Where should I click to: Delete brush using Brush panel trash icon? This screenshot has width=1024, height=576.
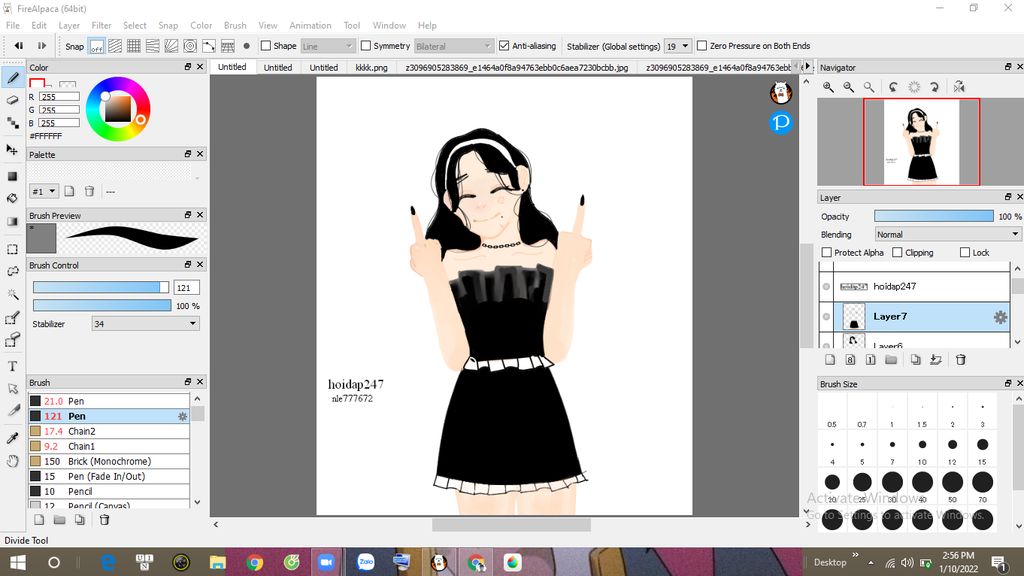(104, 520)
